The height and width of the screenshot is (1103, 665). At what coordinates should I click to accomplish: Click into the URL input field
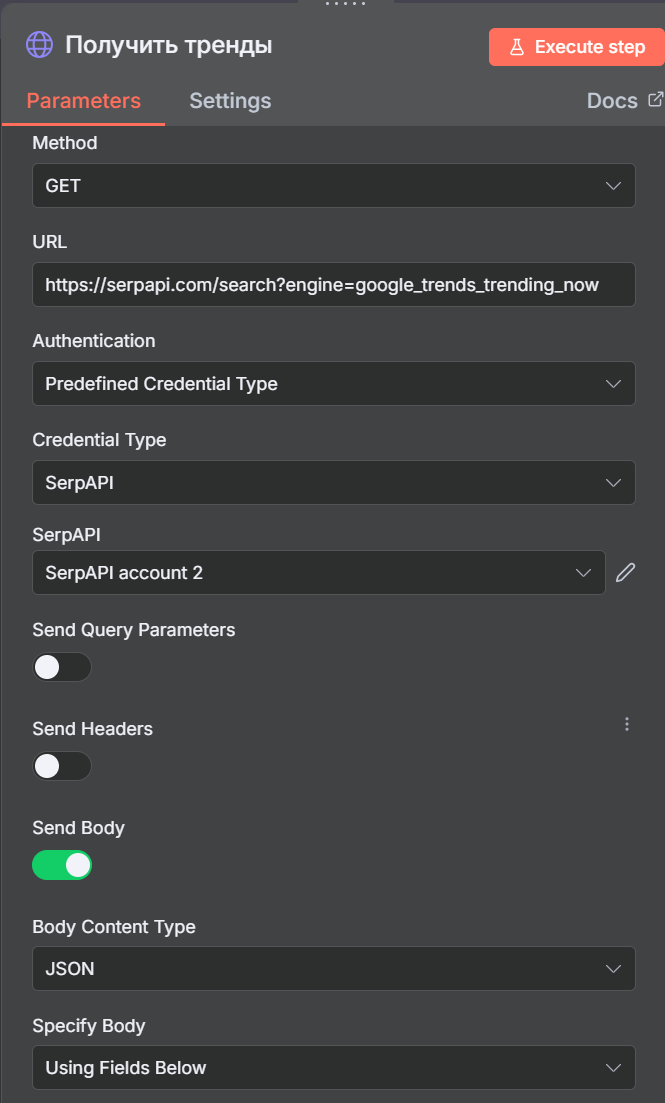click(x=334, y=285)
